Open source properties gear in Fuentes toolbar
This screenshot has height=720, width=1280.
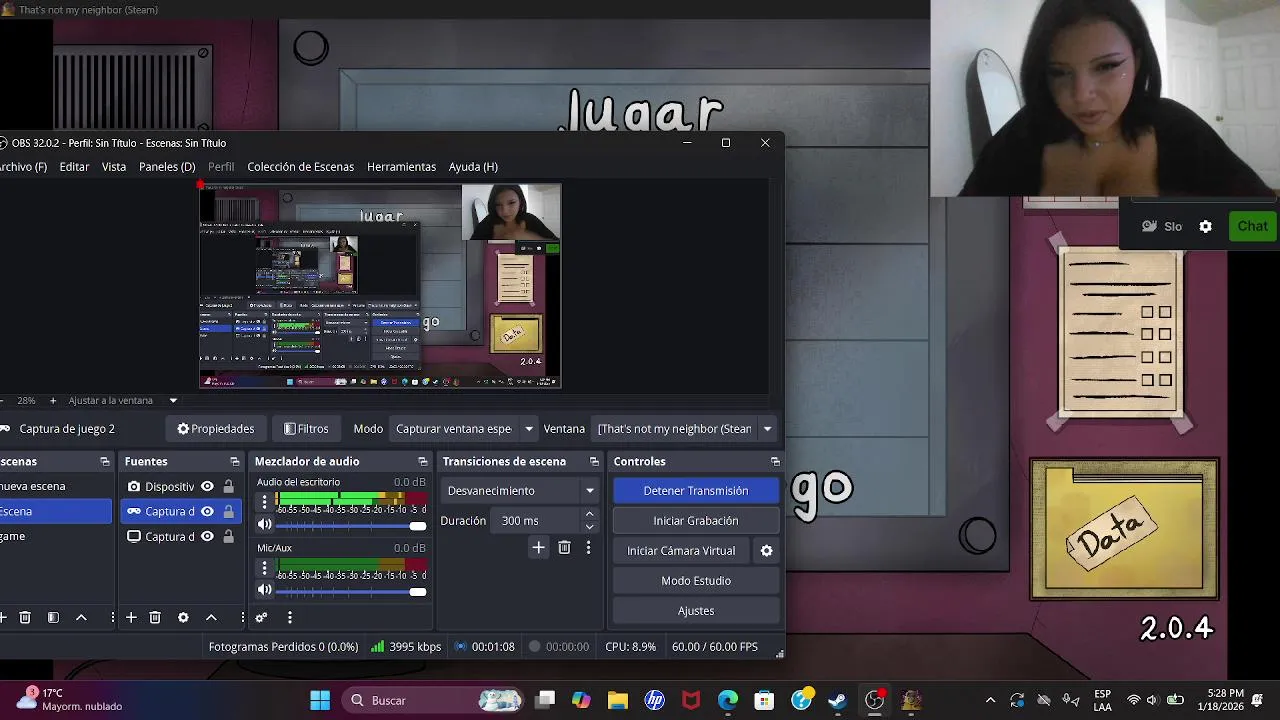coord(183,618)
